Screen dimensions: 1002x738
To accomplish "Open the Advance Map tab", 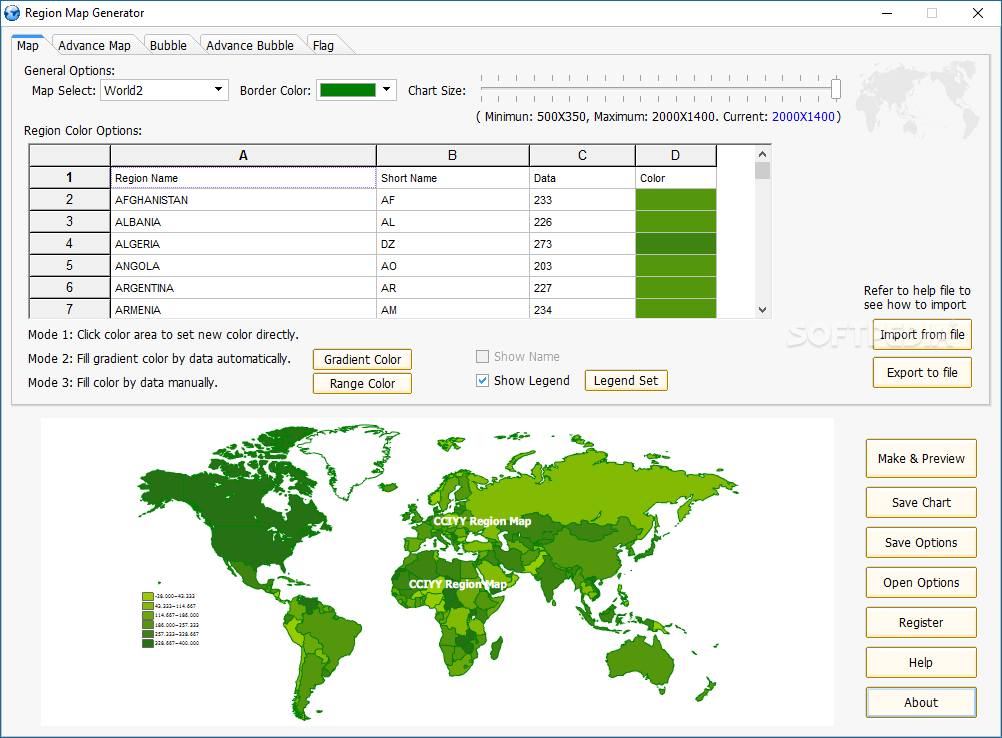I will [94, 45].
